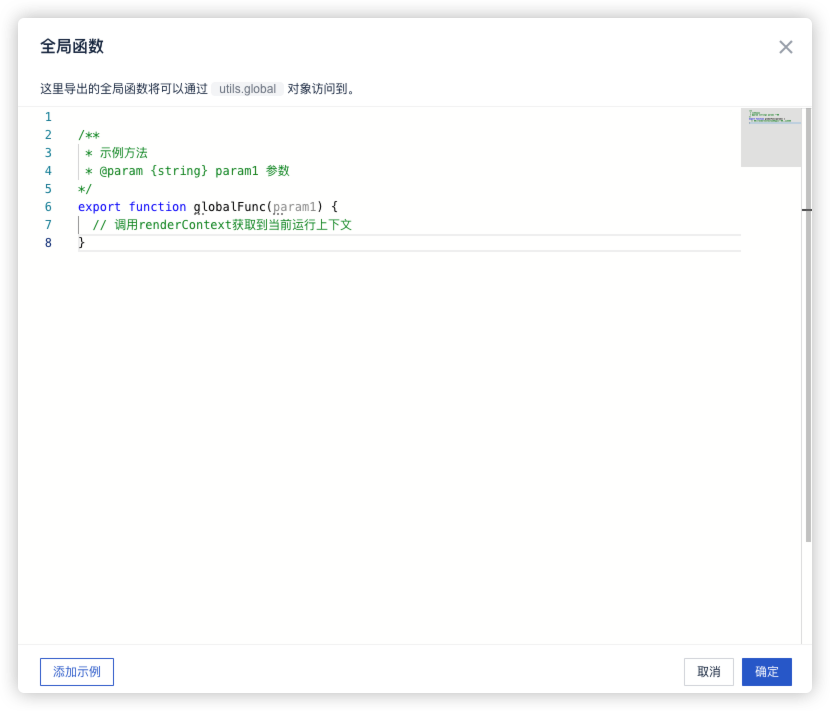Click the function keyword in line 6
Viewport: 830px width, 711px height.
click(x=157, y=207)
